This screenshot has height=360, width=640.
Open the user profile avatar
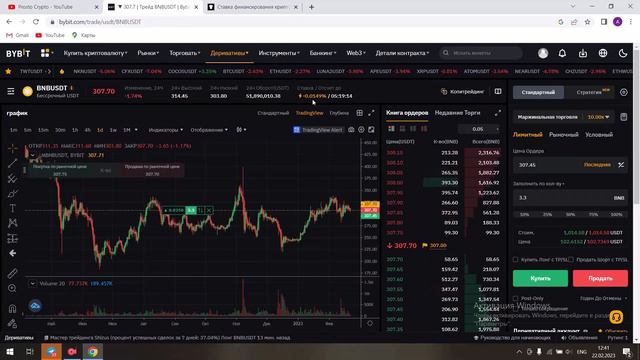[x=543, y=53]
